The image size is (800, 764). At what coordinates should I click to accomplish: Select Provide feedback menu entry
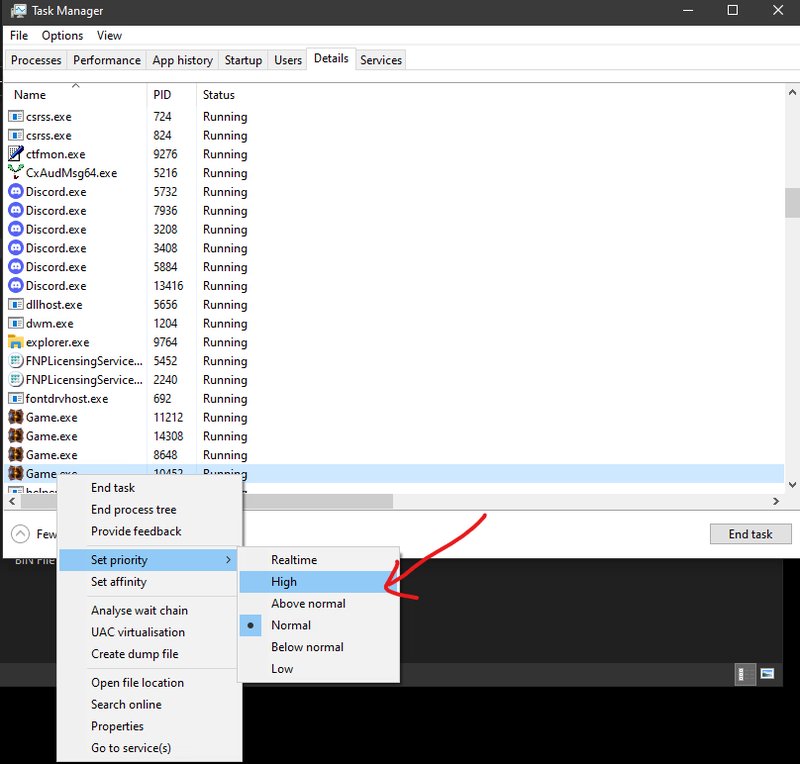tap(149, 531)
